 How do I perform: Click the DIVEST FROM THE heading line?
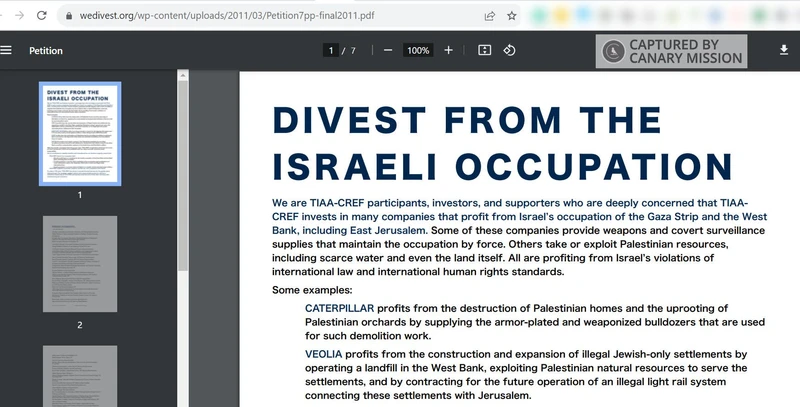(x=467, y=119)
